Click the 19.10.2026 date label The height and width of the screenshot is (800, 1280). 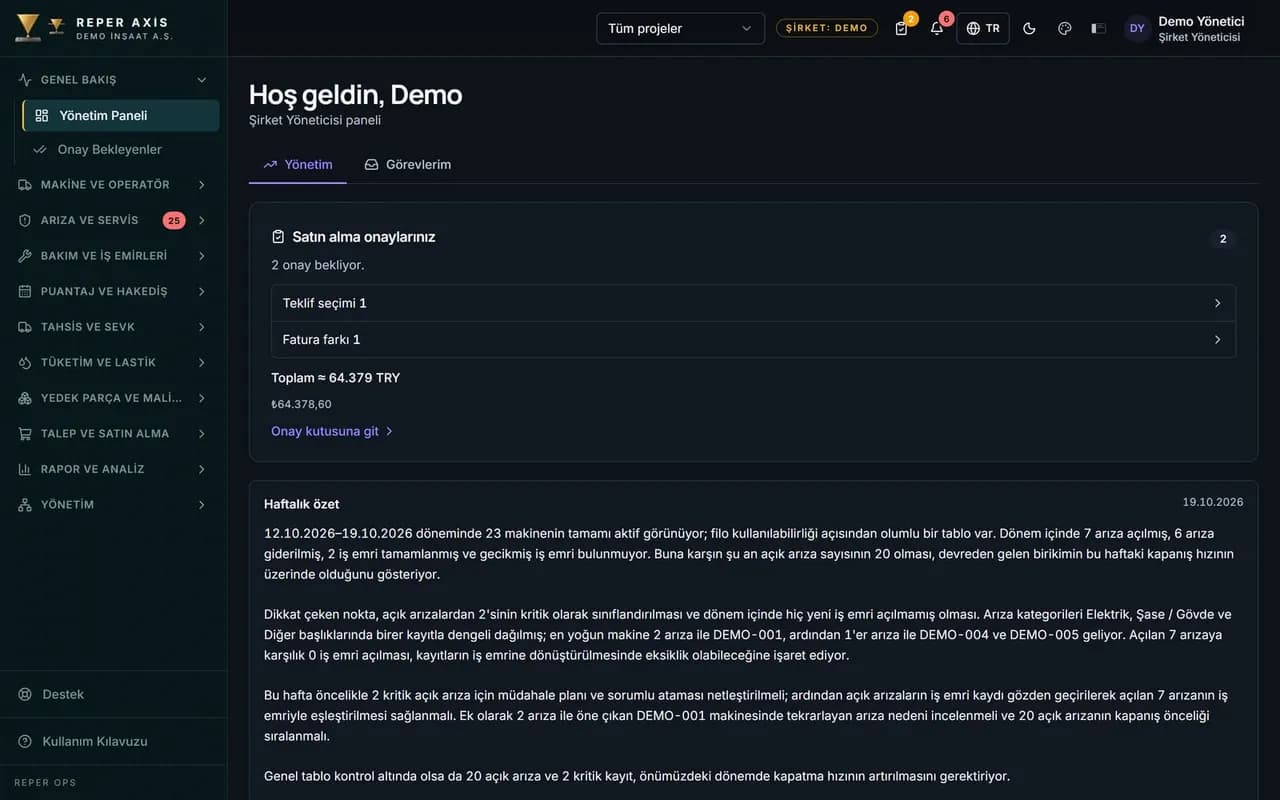[x=1213, y=502]
